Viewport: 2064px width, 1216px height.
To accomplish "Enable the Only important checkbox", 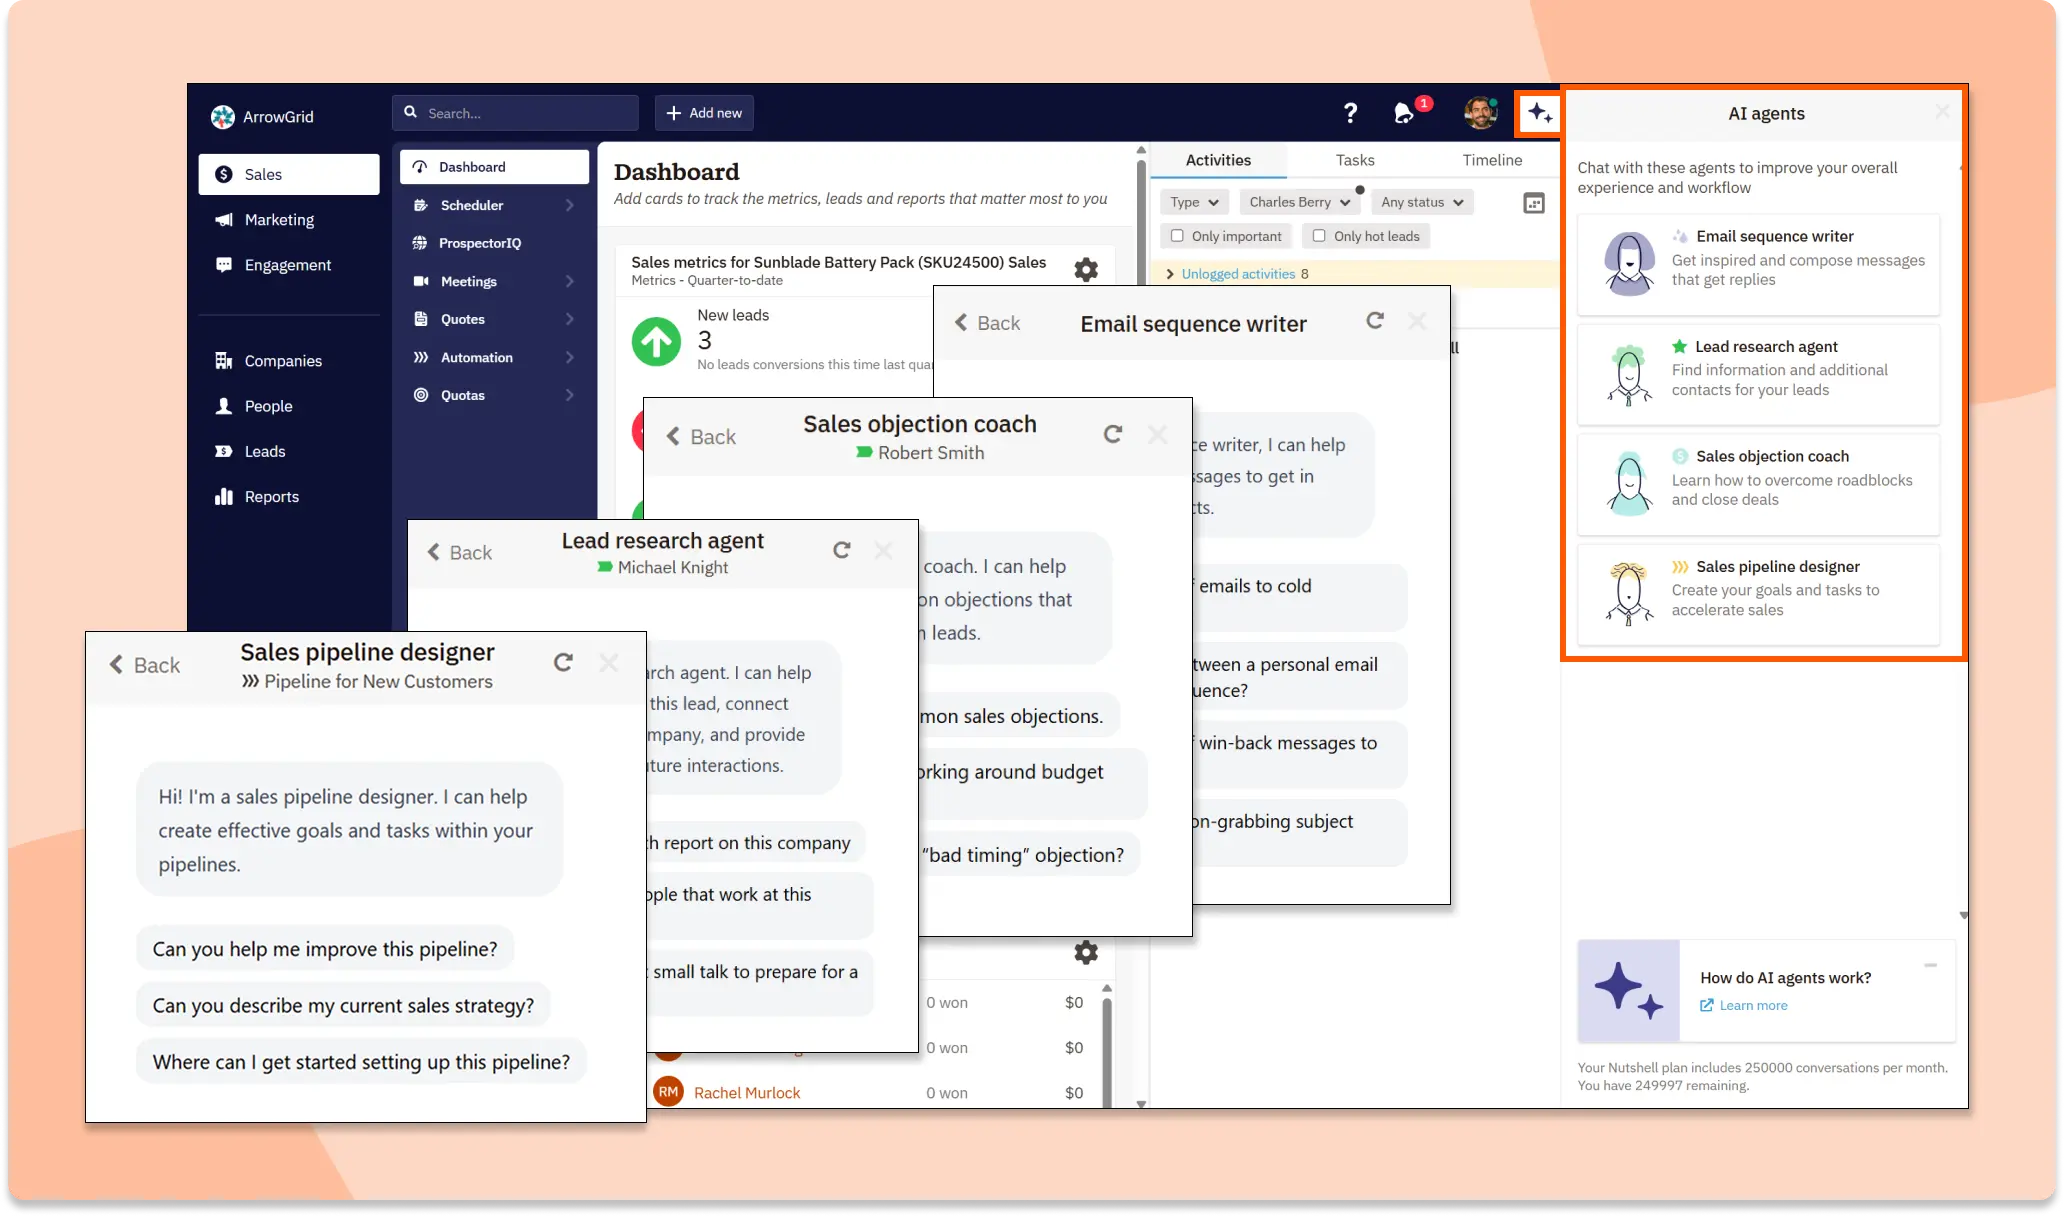I will [x=1177, y=236].
